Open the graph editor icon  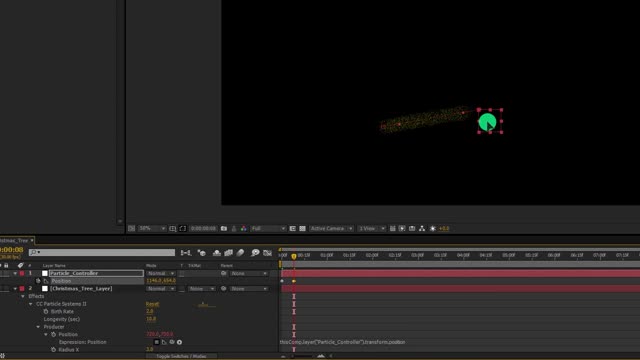(268, 253)
